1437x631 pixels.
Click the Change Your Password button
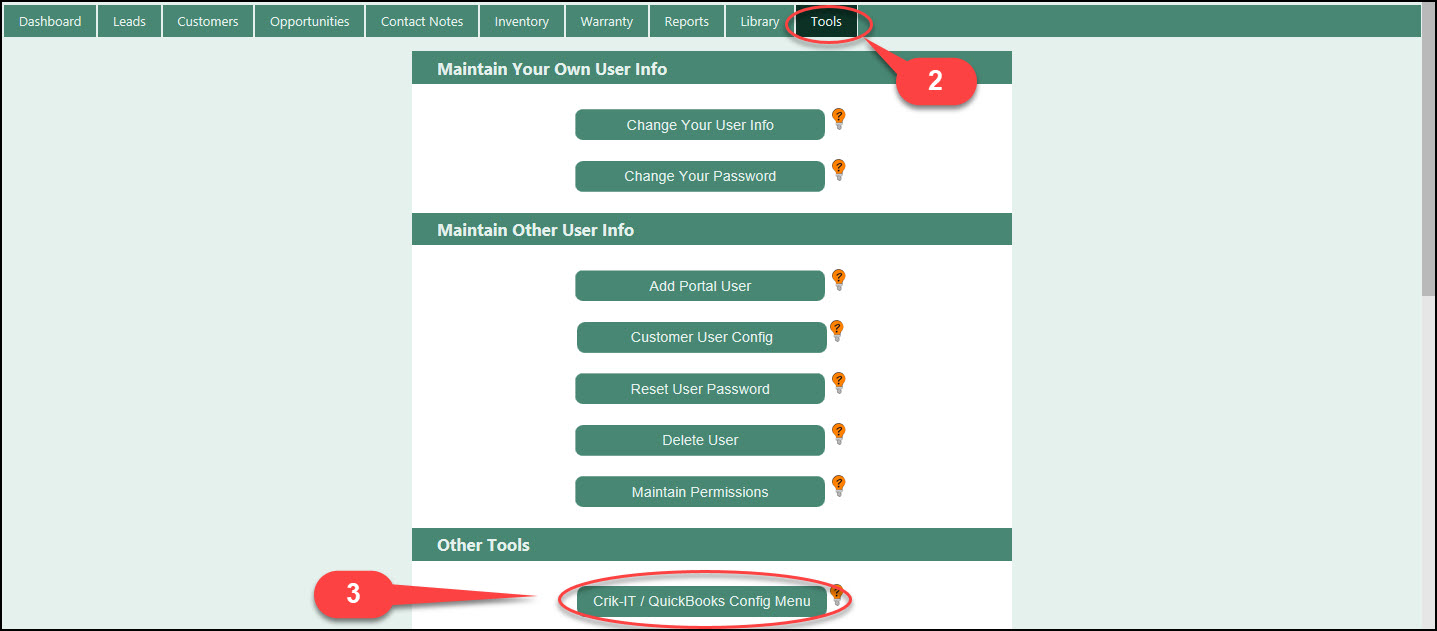pyautogui.click(x=700, y=176)
